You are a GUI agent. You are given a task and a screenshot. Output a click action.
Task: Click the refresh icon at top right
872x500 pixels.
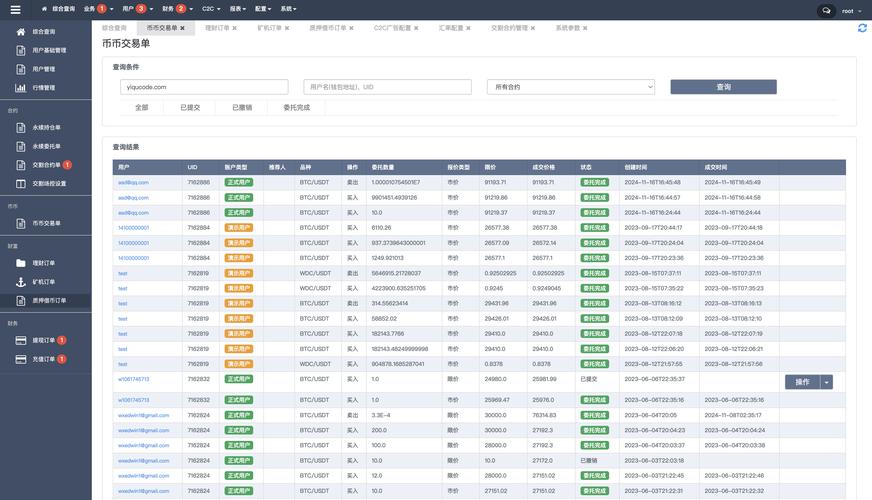[862, 28]
